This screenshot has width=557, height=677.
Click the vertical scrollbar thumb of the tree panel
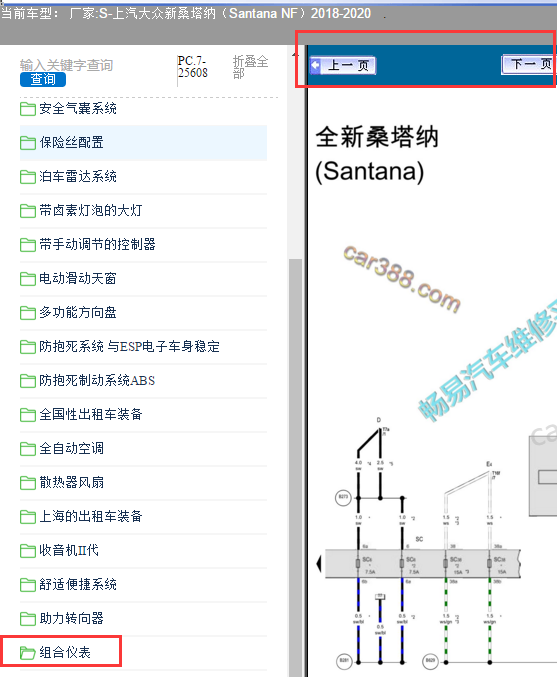pyautogui.click(x=295, y=466)
